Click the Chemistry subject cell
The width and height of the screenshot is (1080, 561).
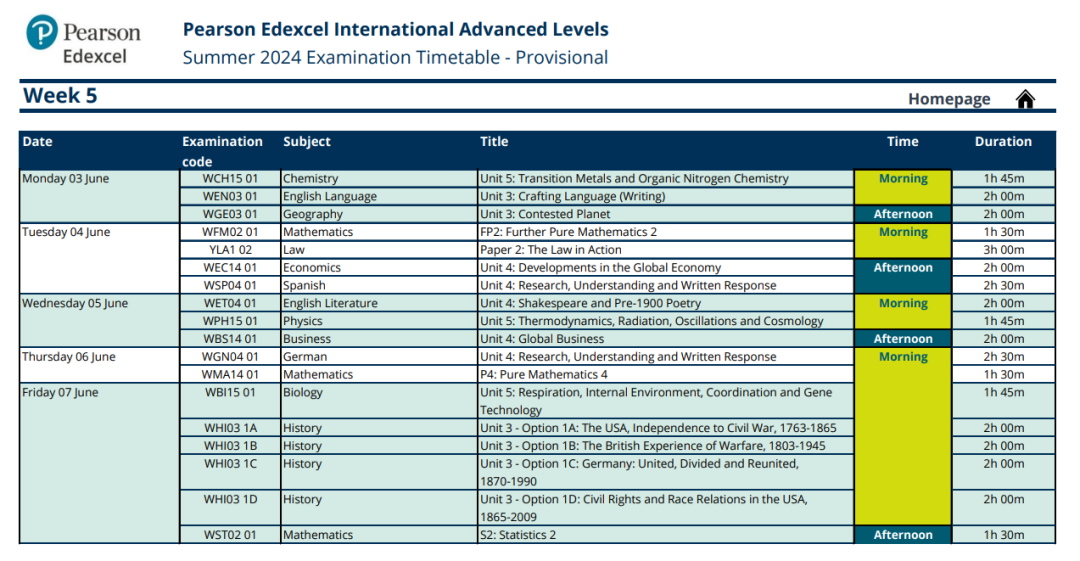[x=378, y=178]
